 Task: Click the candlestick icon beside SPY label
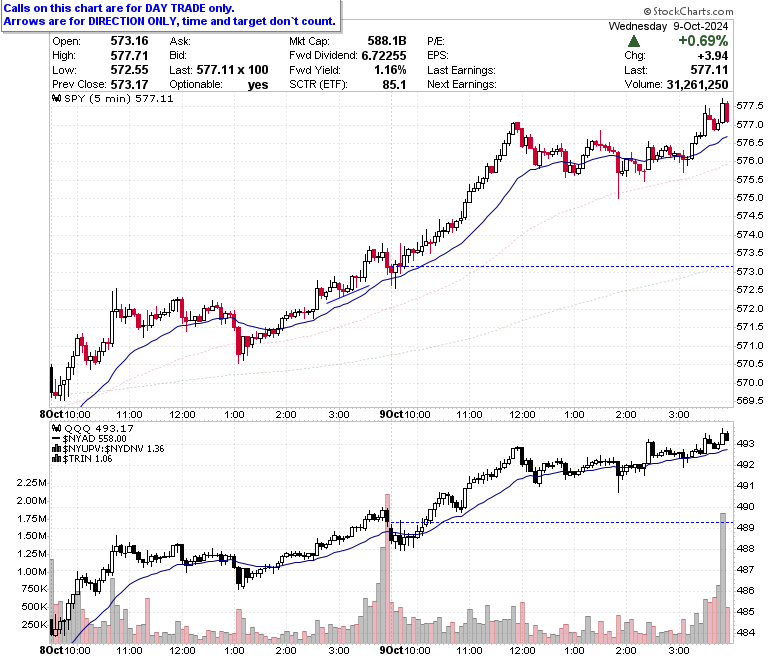pos(57,98)
